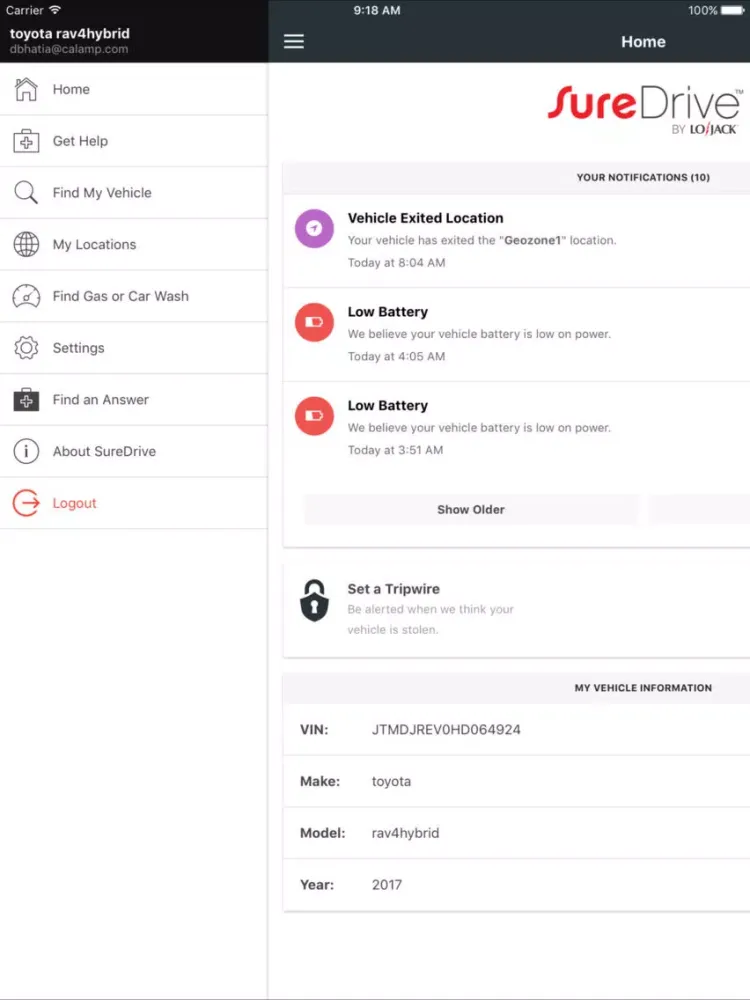The height and width of the screenshot is (1000, 750).
Task: Click the account name toyota rav4hybrid
Action: coord(70,34)
